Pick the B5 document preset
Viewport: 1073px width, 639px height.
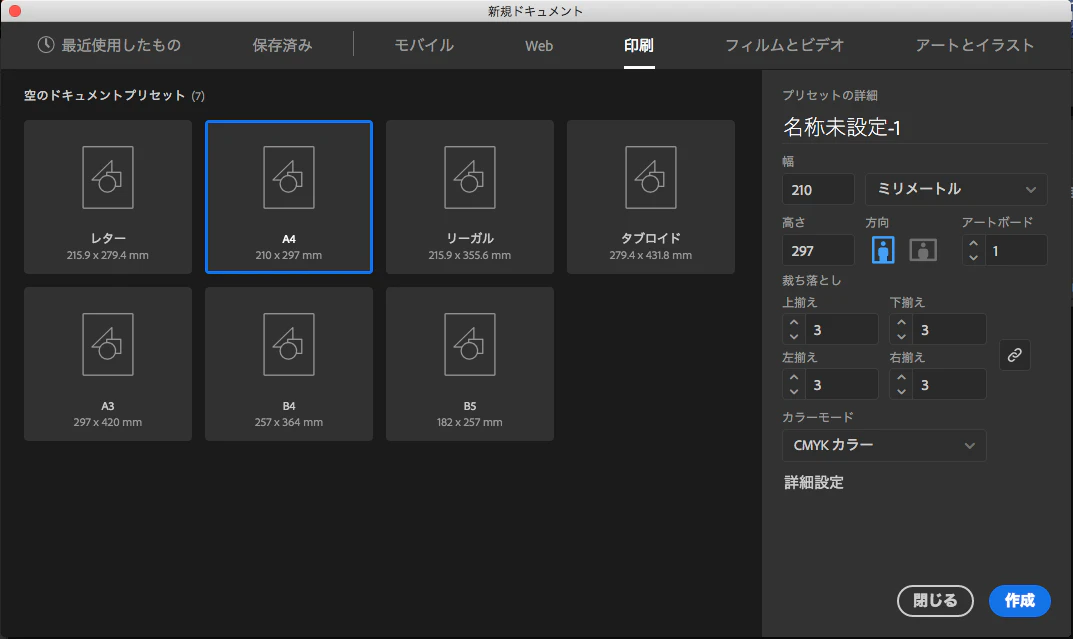[469, 364]
